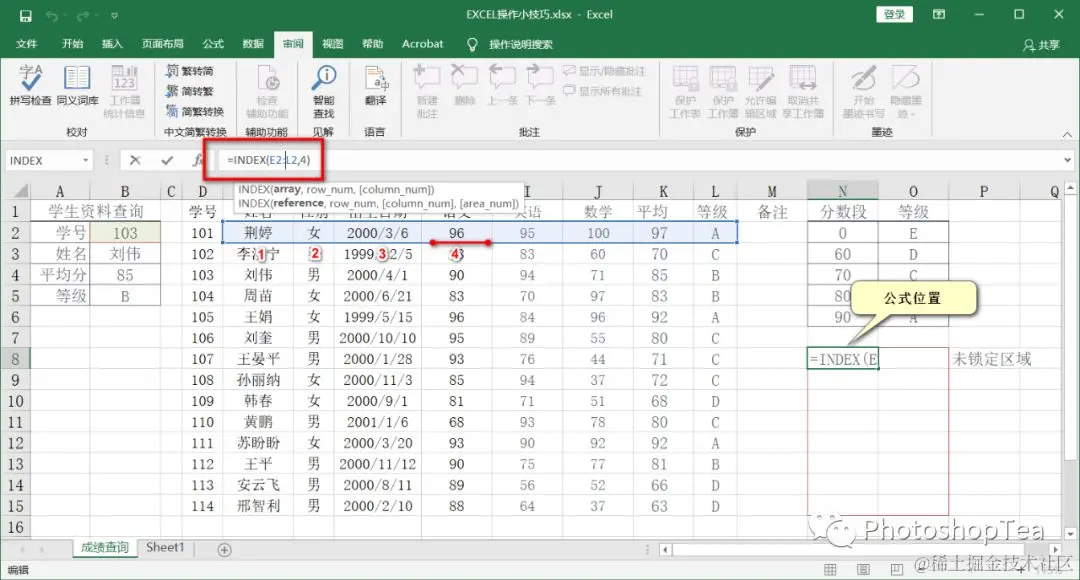Open Smart Lookup (智能查找)
Screen dimensions: 1080x580
323,92
